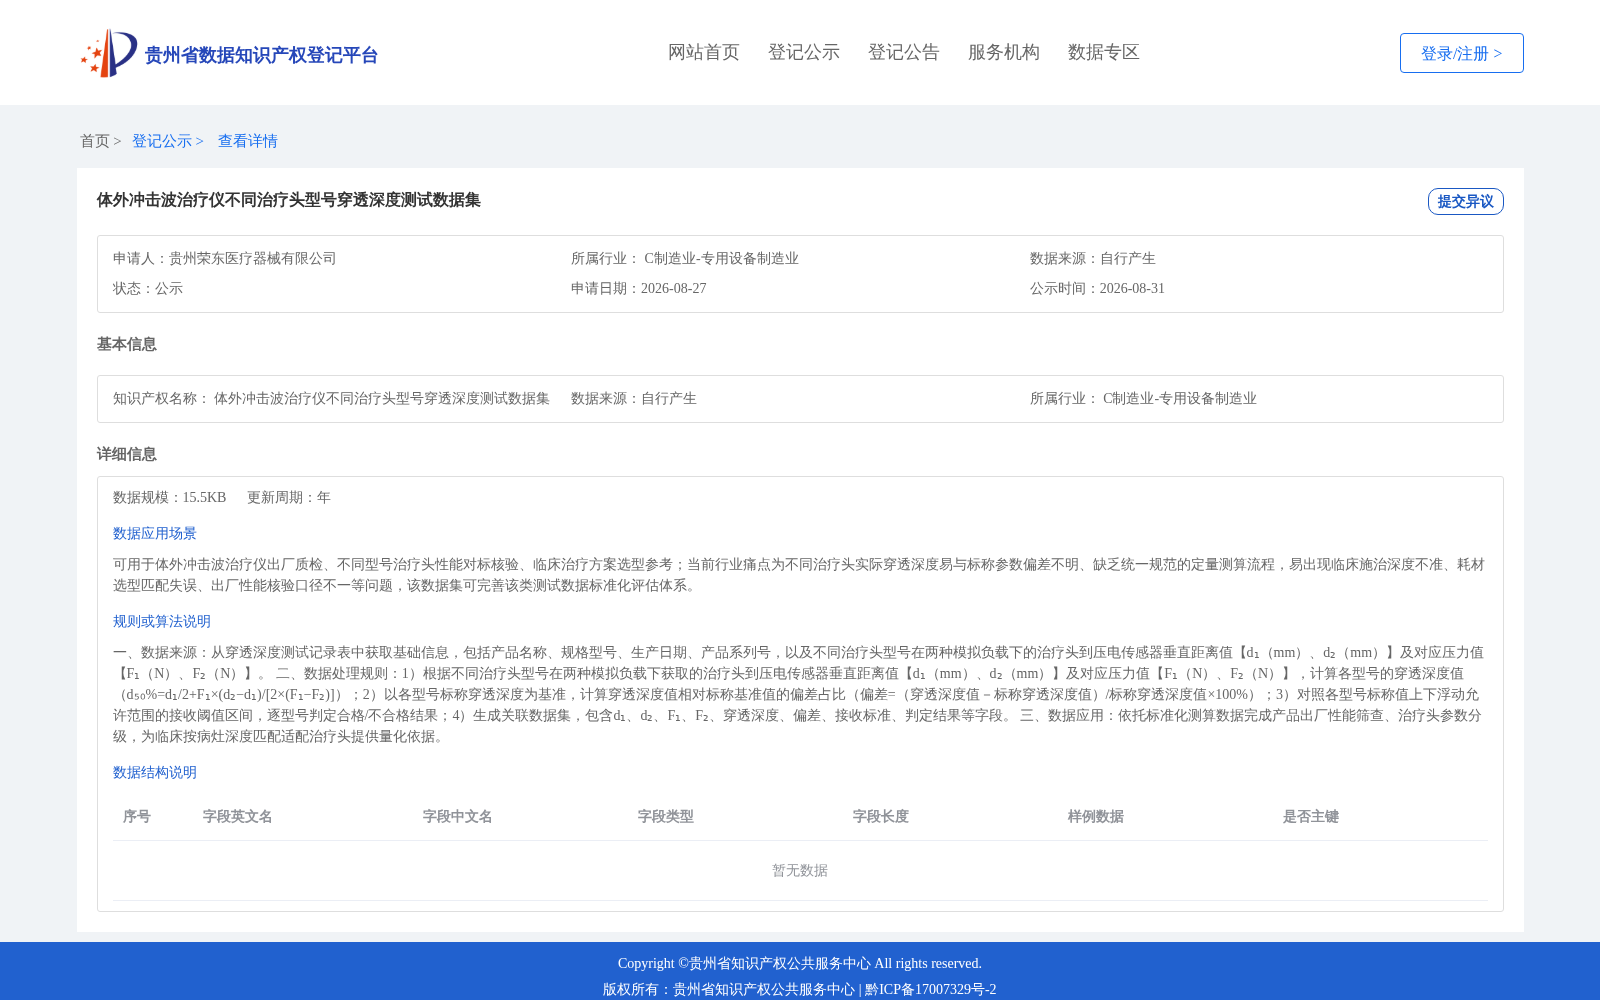This screenshot has width=1600, height=1000.
Task: Click the 规则或算法说明 heading
Action: (162, 621)
